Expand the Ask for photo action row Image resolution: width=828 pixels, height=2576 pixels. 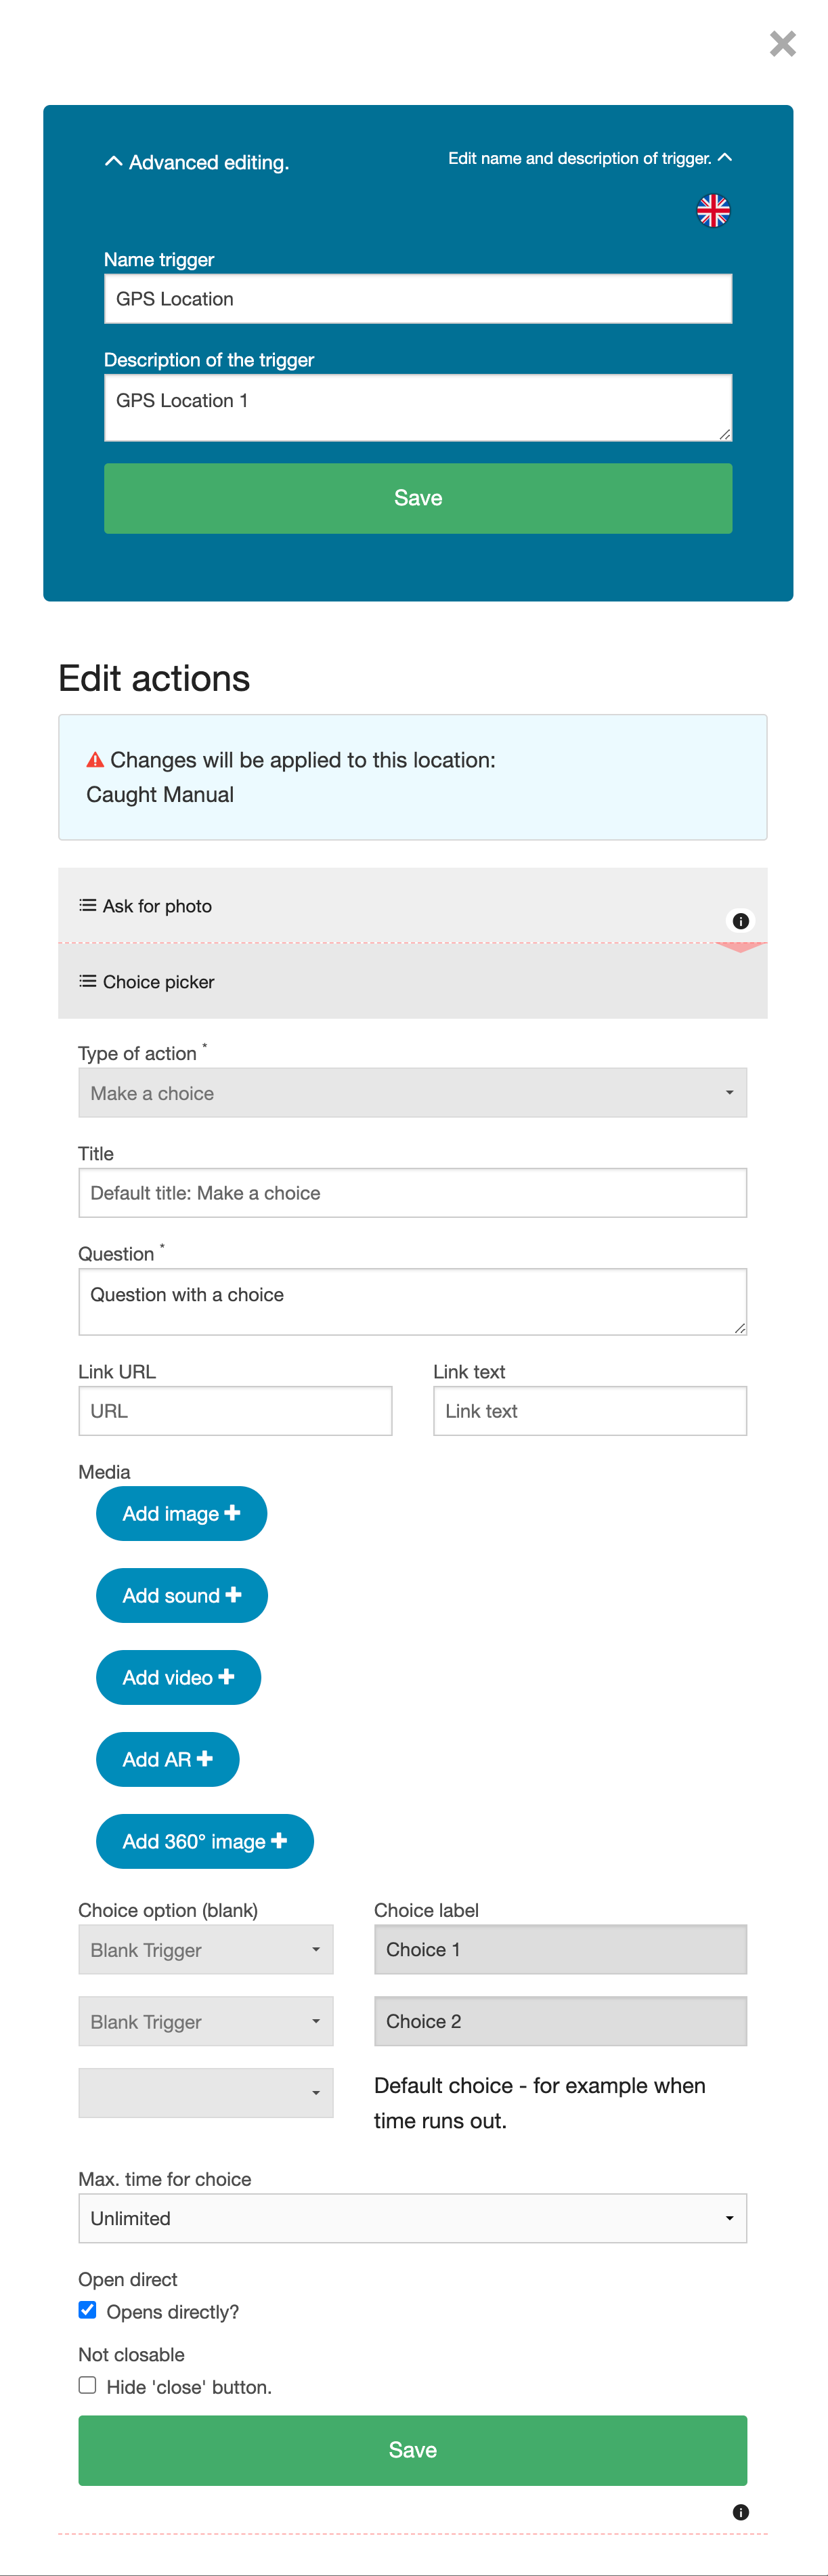[x=400, y=905]
